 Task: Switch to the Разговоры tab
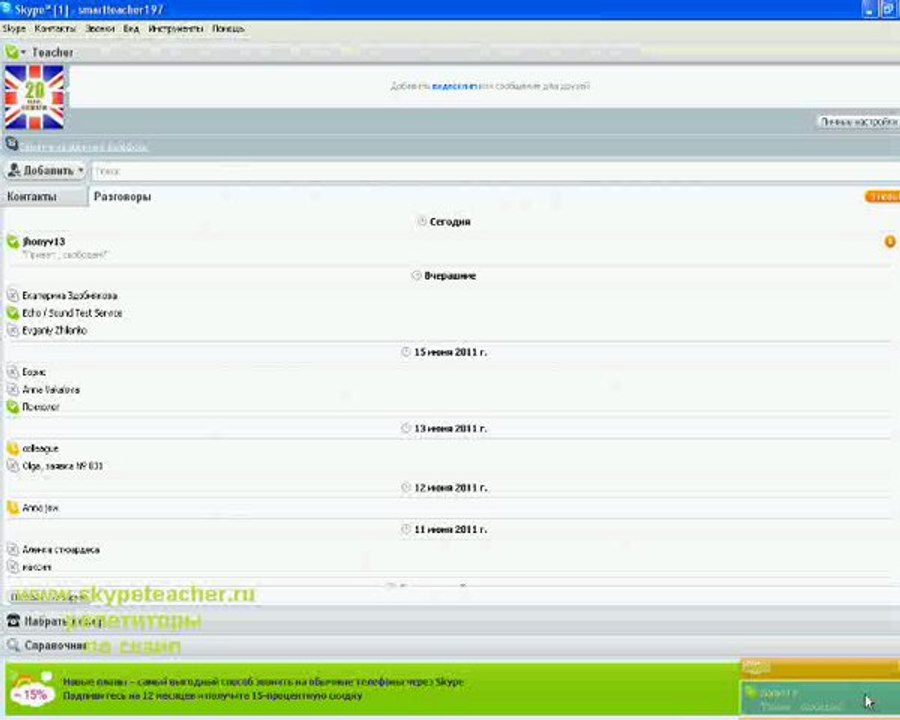[x=122, y=196]
